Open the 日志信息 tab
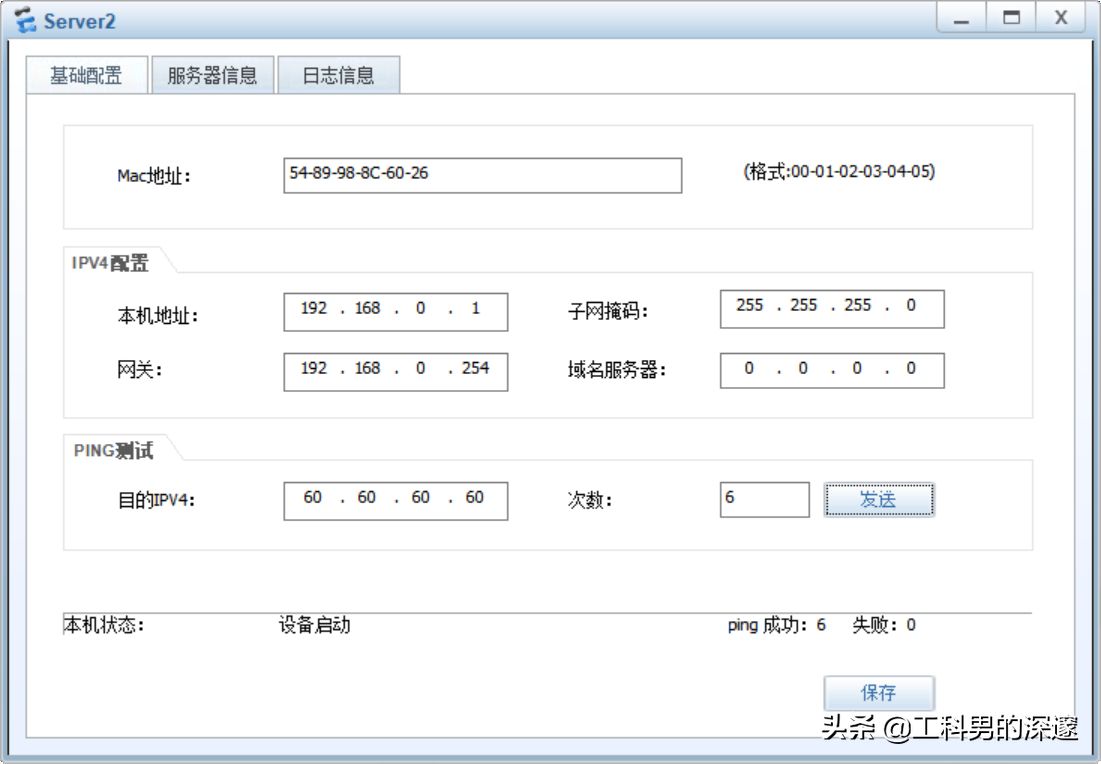 pos(338,74)
